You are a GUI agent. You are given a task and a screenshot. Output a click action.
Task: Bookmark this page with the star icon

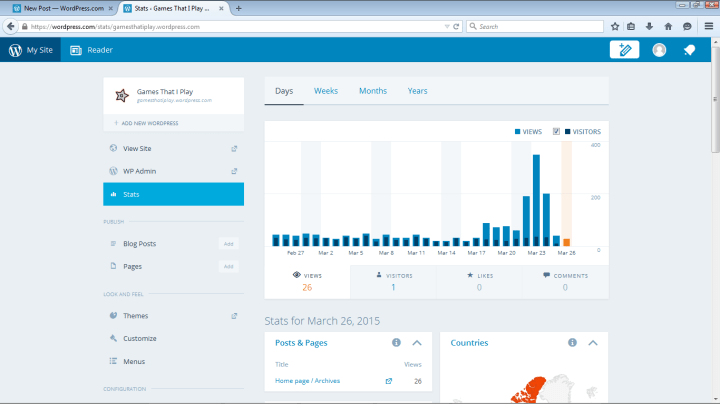pos(615,27)
